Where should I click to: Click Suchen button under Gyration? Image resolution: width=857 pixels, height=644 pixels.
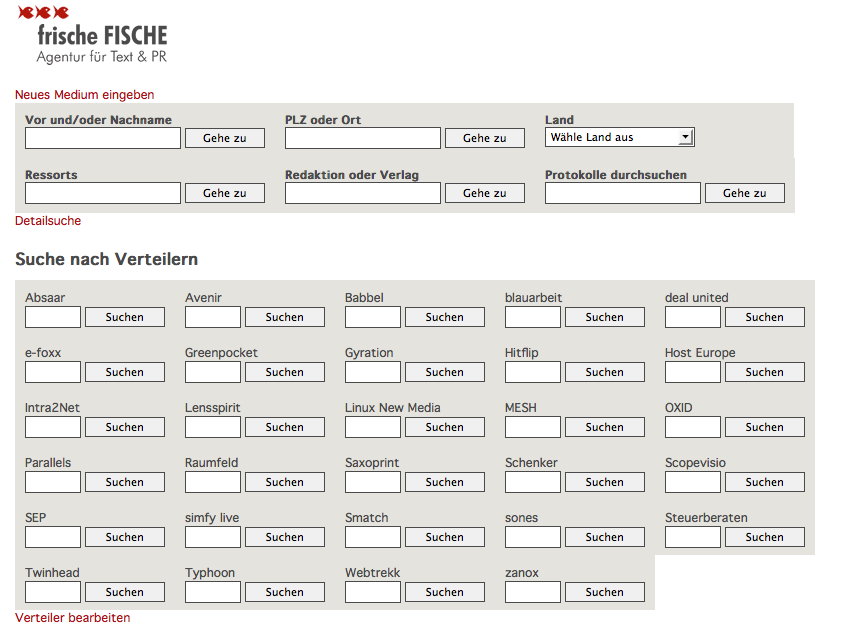(444, 372)
